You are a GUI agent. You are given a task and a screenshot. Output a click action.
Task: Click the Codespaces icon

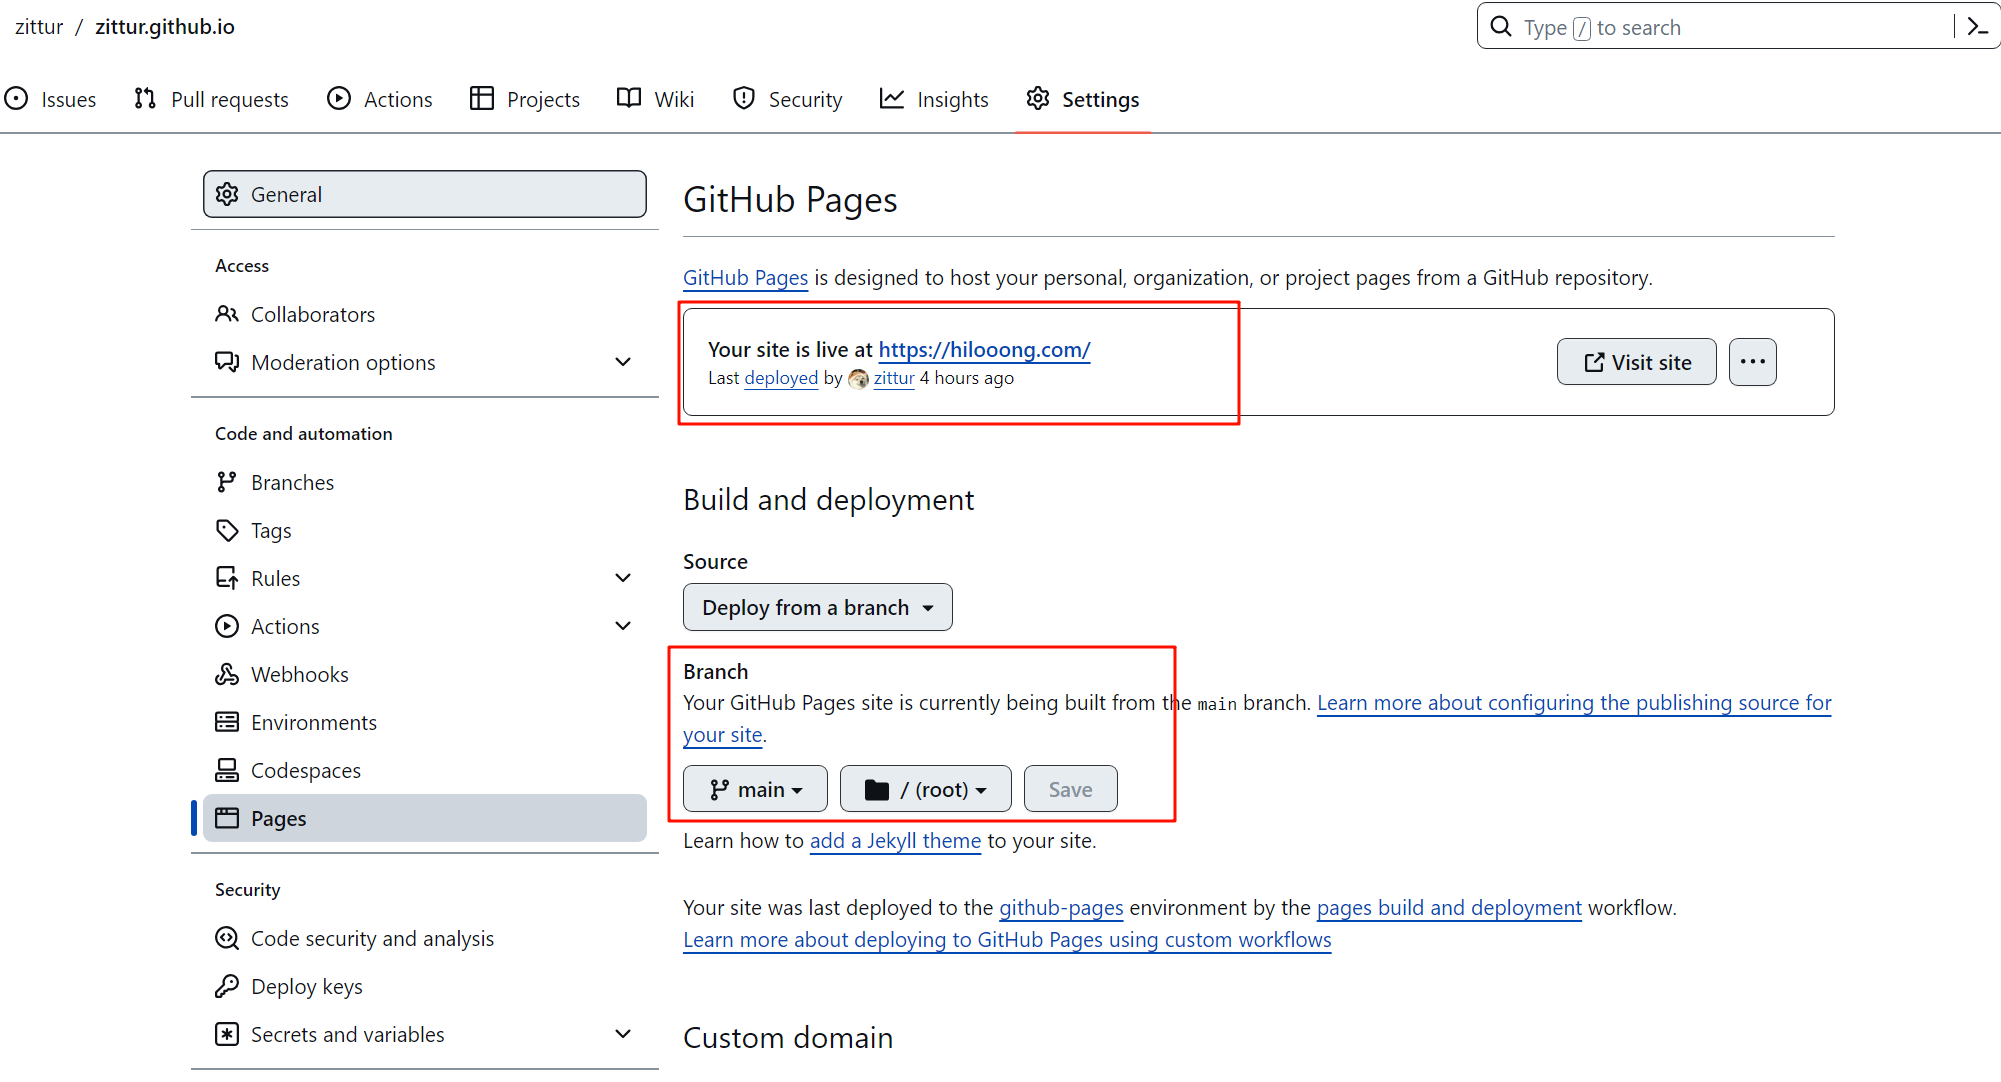click(227, 770)
